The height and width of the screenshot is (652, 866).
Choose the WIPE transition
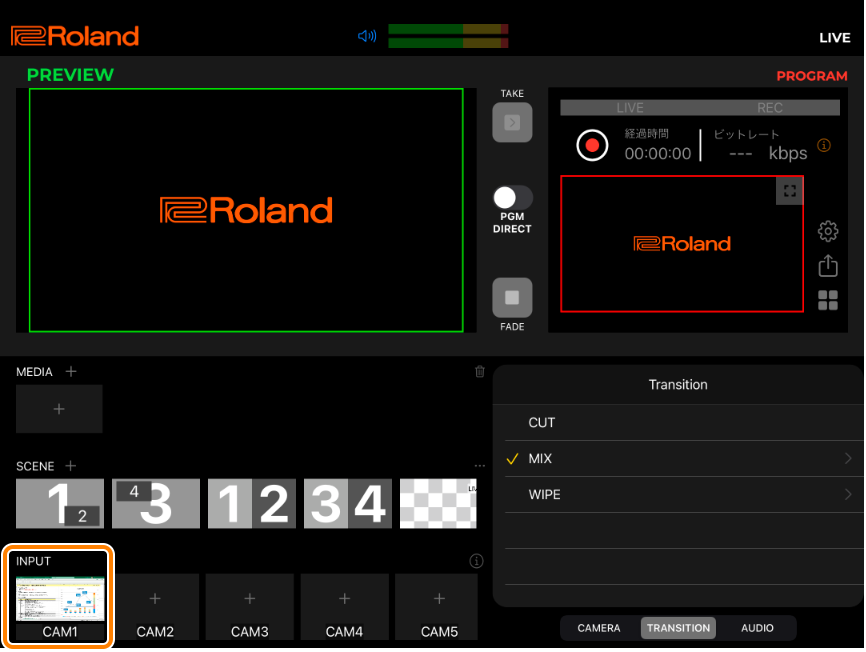click(678, 495)
